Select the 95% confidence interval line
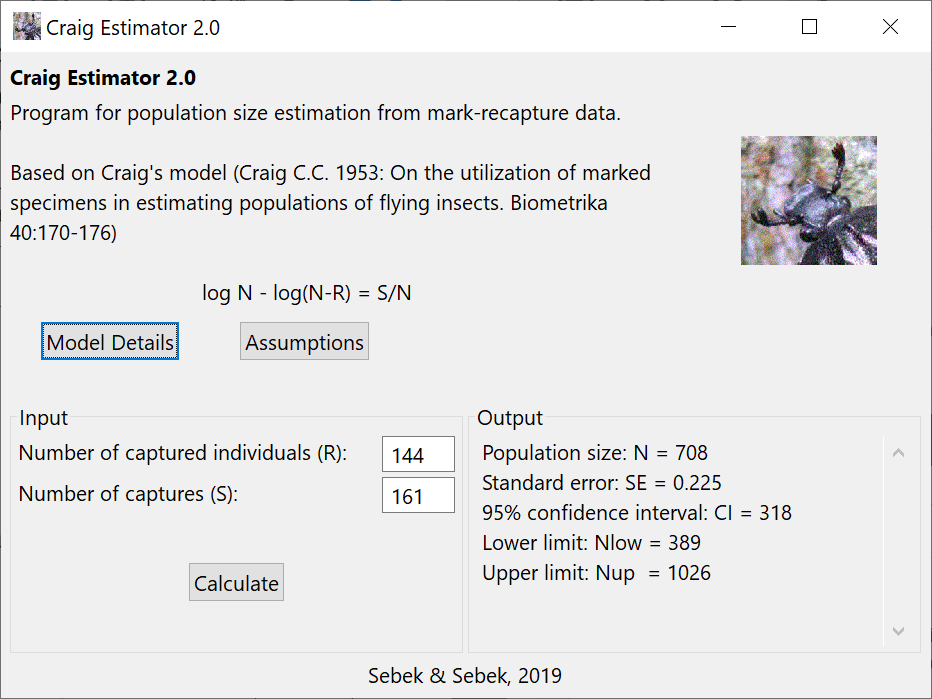Screen dimensions: 932x699 [637, 512]
